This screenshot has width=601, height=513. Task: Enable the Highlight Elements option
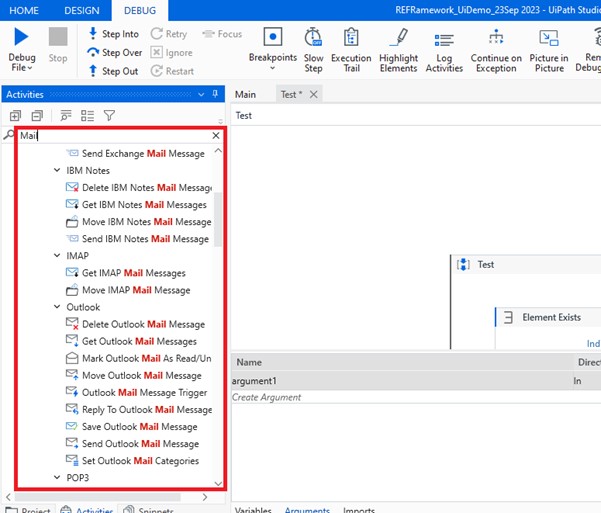[x=399, y=38]
